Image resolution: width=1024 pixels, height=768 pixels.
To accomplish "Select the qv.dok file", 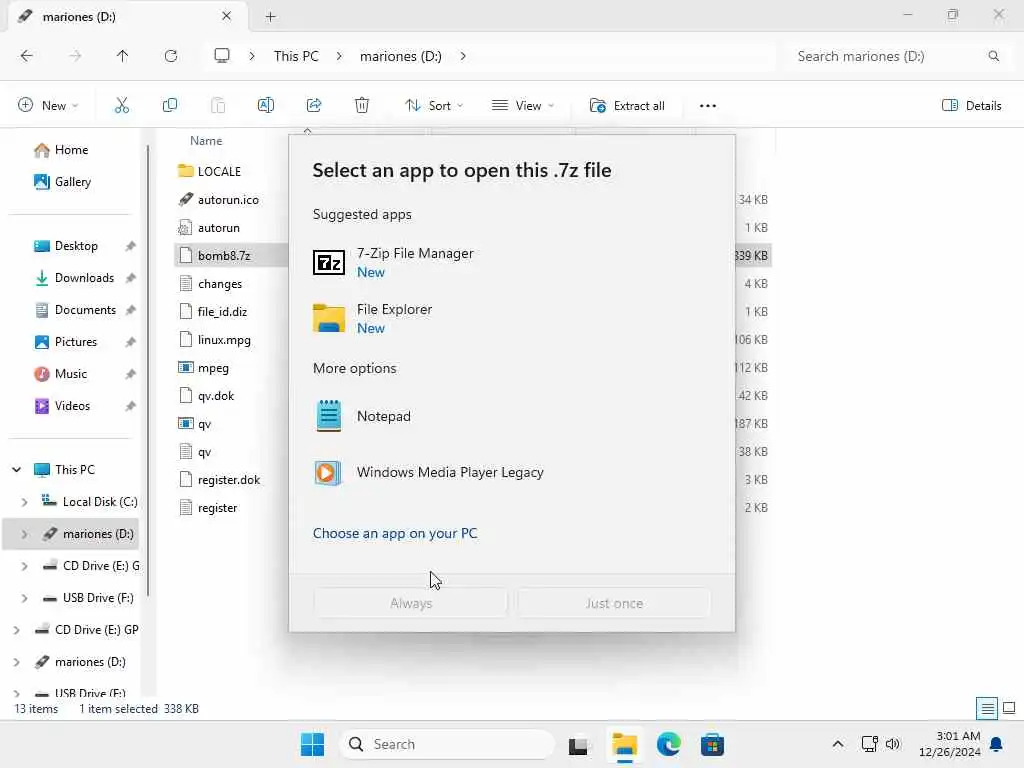I will (216, 396).
